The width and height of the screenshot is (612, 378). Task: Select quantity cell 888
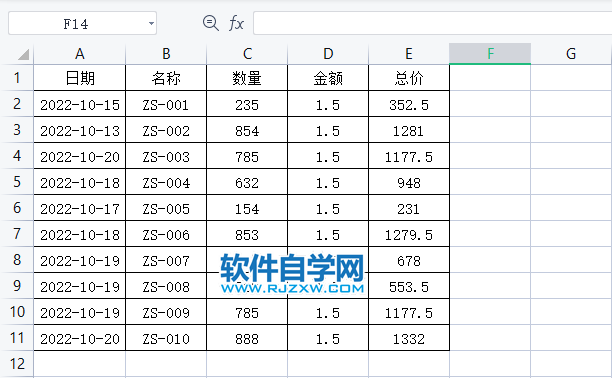247,337
